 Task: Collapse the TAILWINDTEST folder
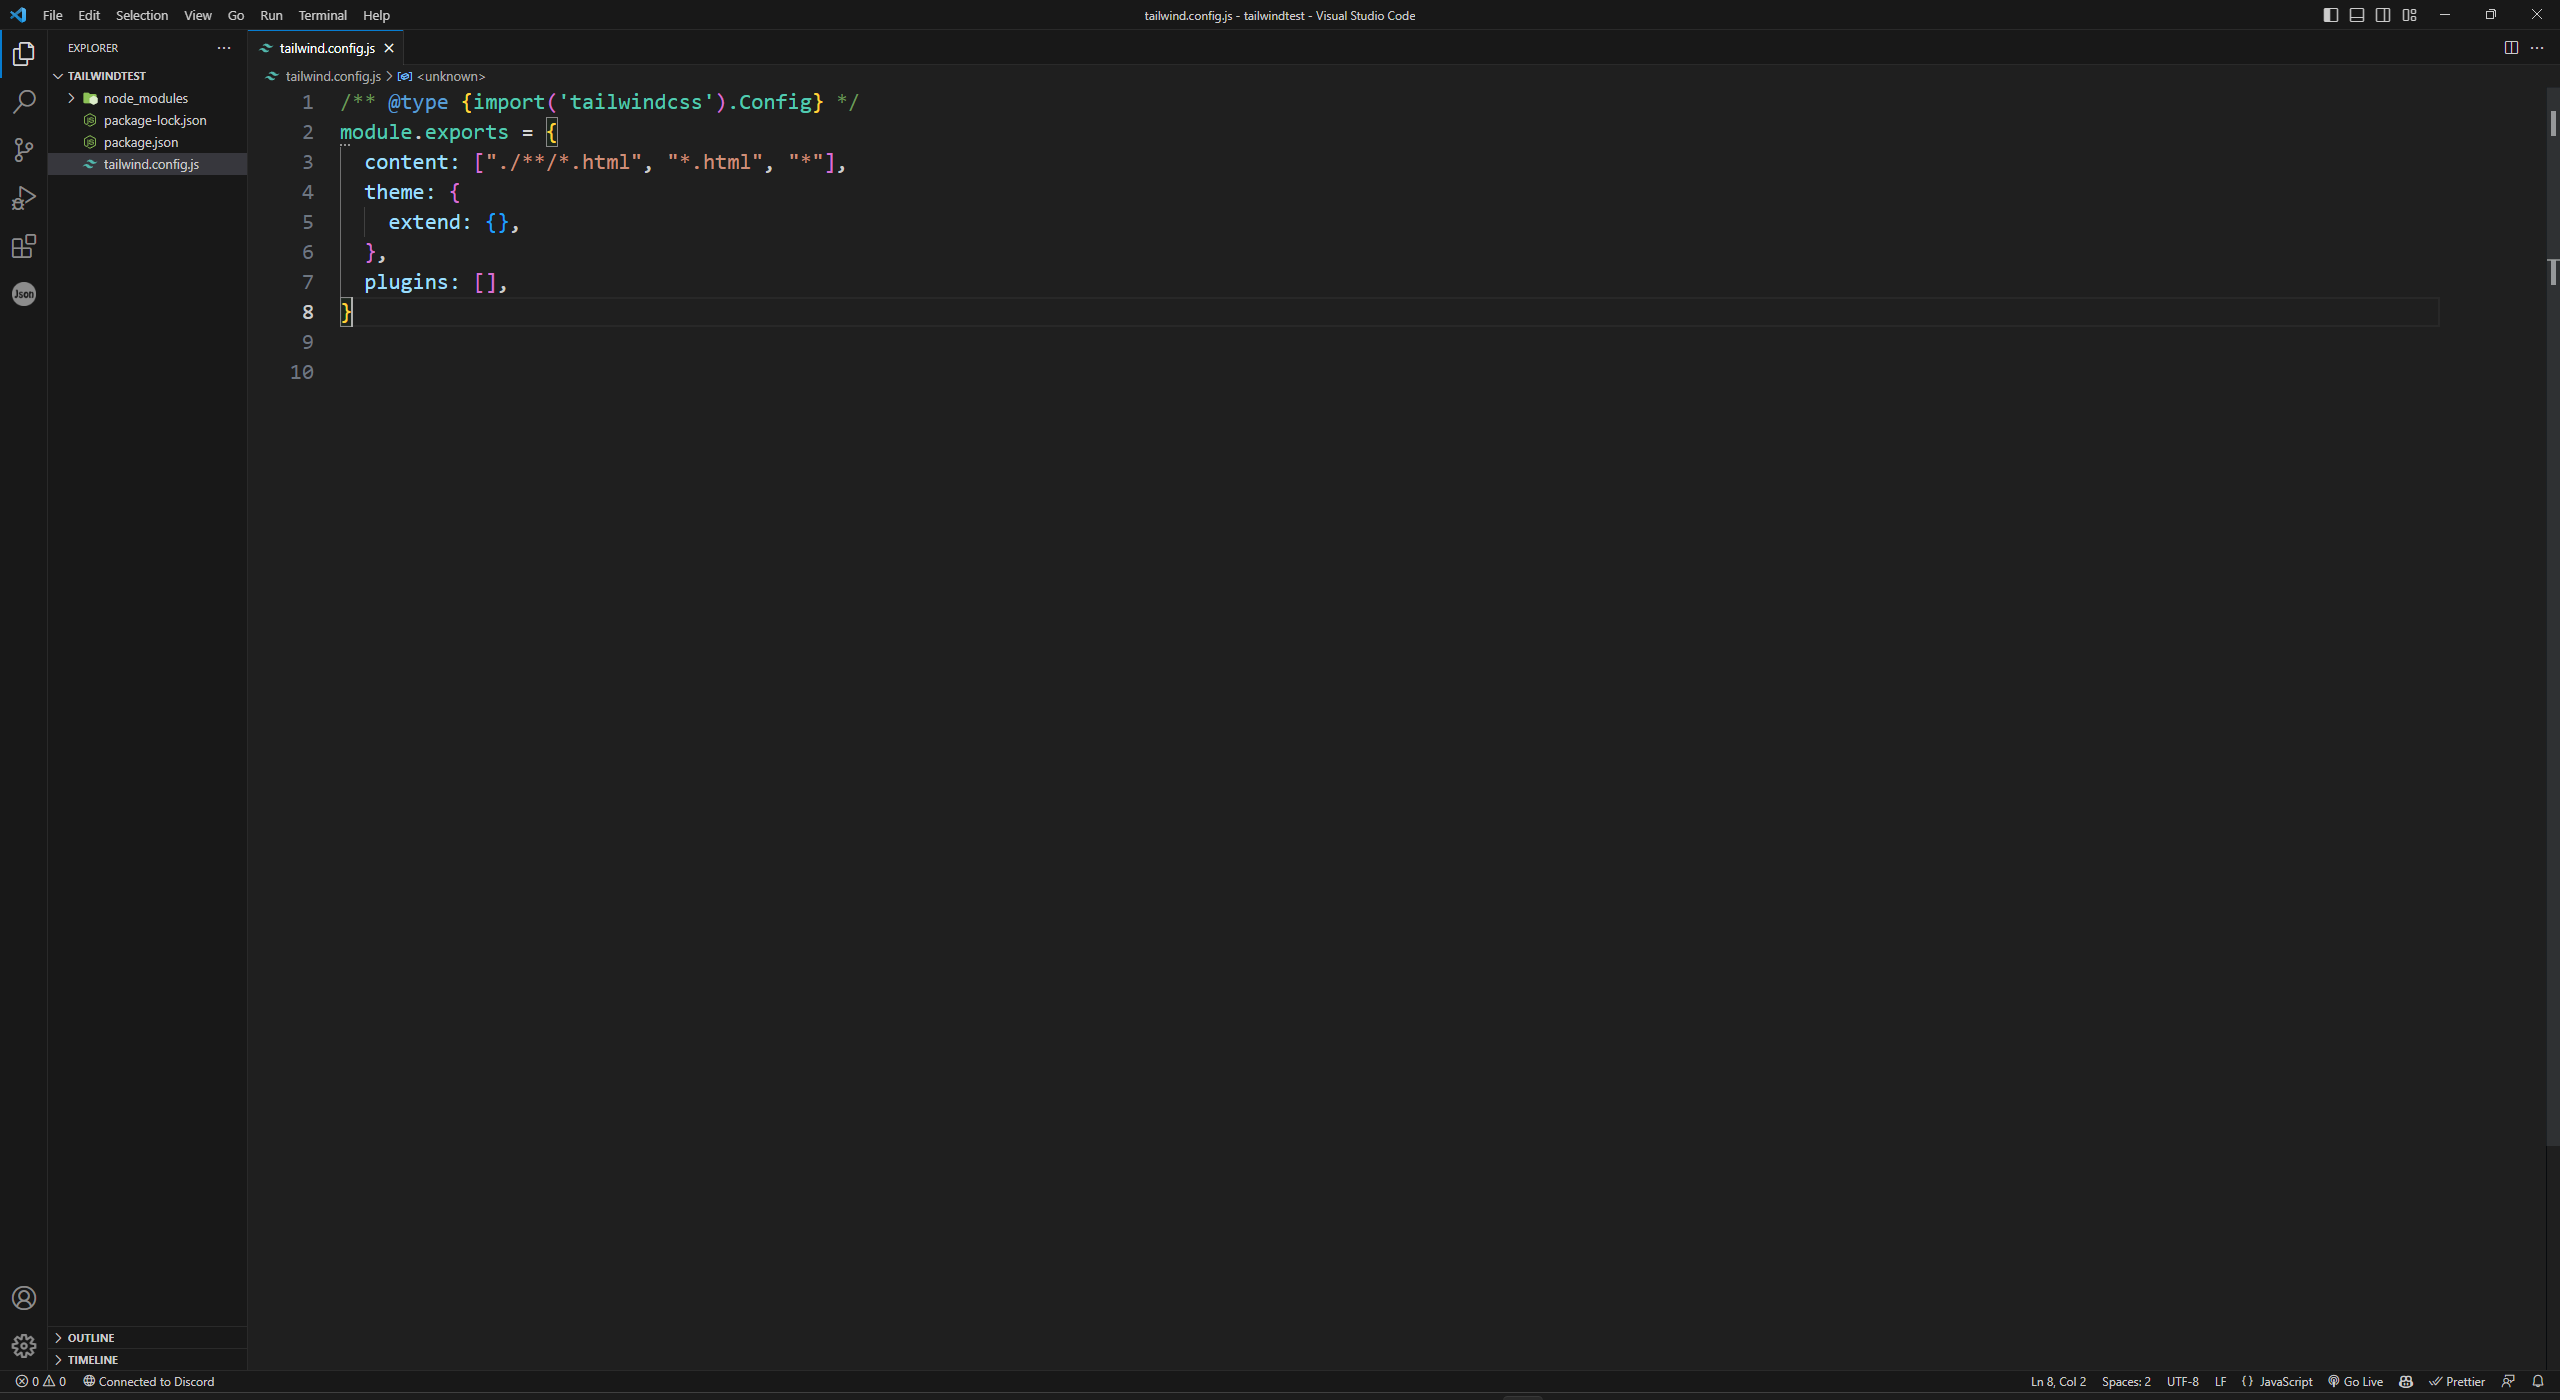[60, 75]
